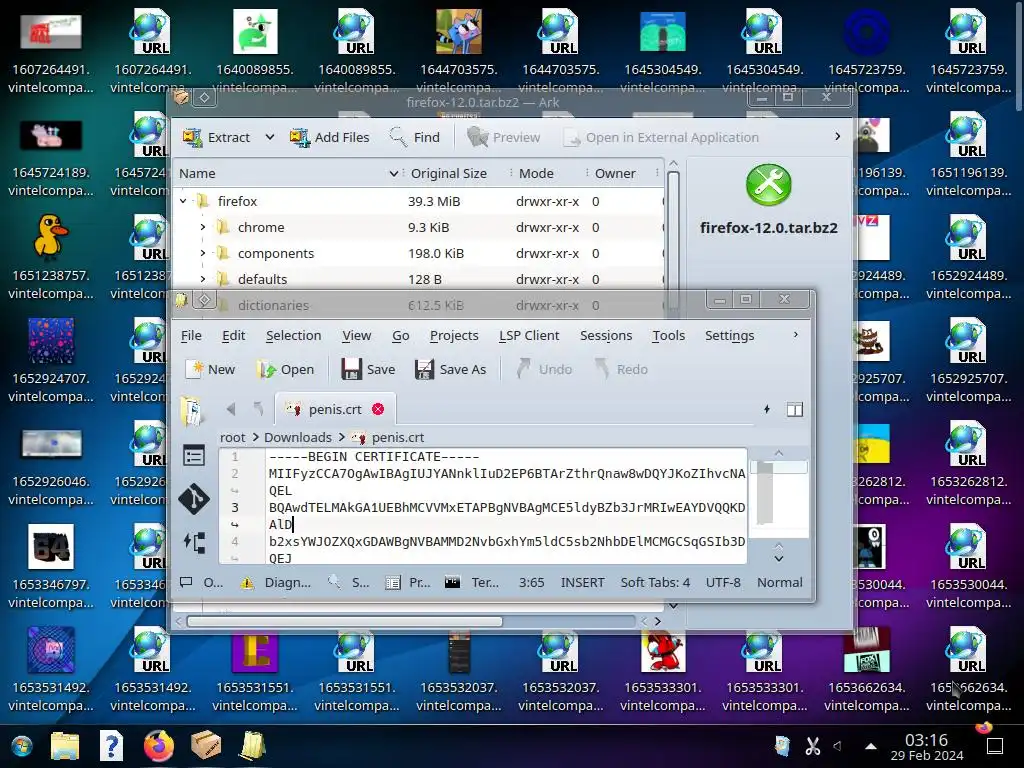Click the Ark horizontal scrollbar
The height and width of the screenshot is (768, 1024).
[345, 622]
